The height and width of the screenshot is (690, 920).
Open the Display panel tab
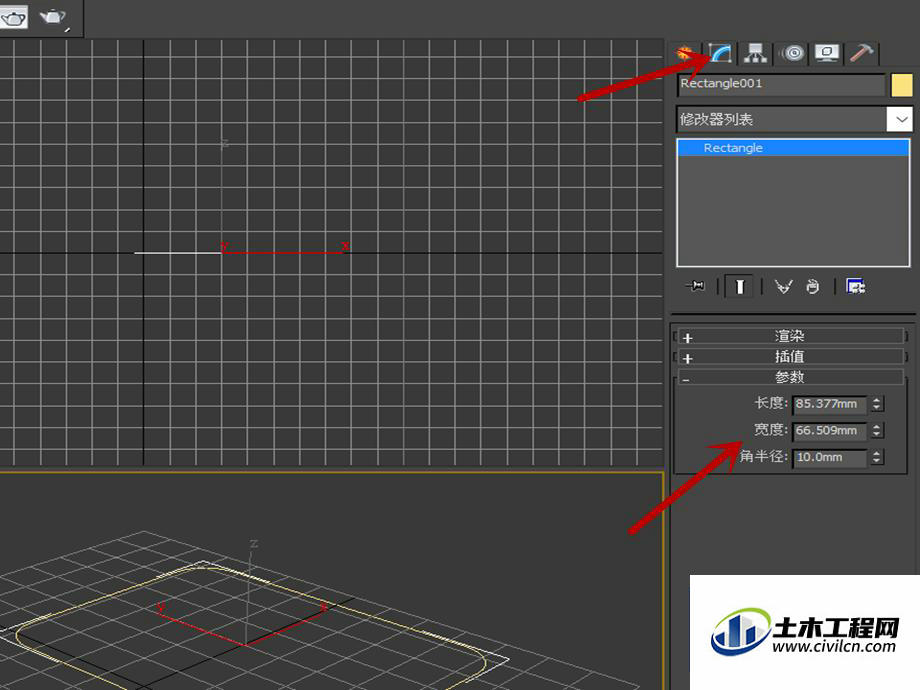[827, 53]
